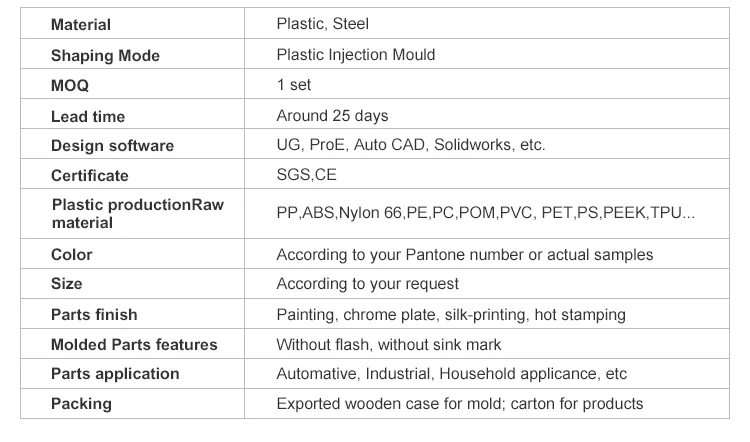This screenshot has height=442, width=750.
Task: Click the Shaping Mode label
Action: pos(105,55)
